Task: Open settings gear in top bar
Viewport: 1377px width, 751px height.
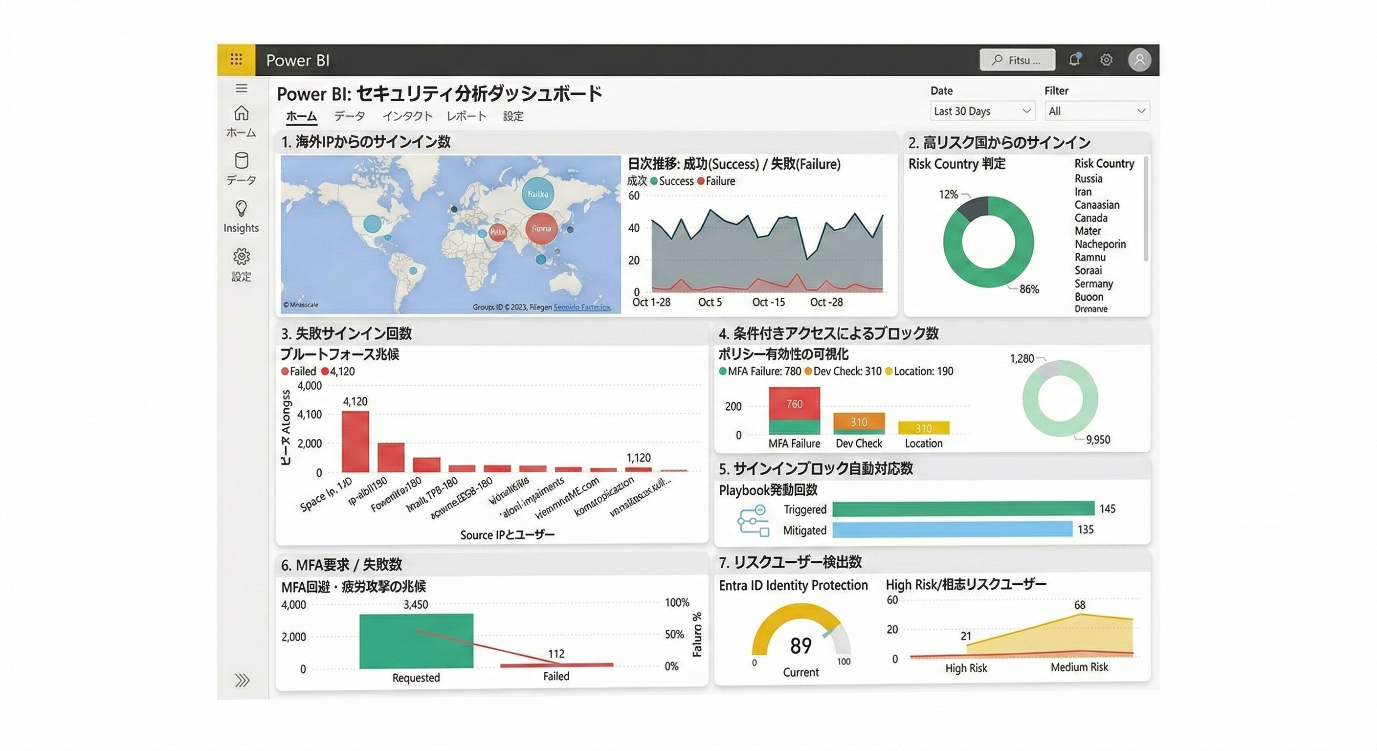Action: point(1106,60)
